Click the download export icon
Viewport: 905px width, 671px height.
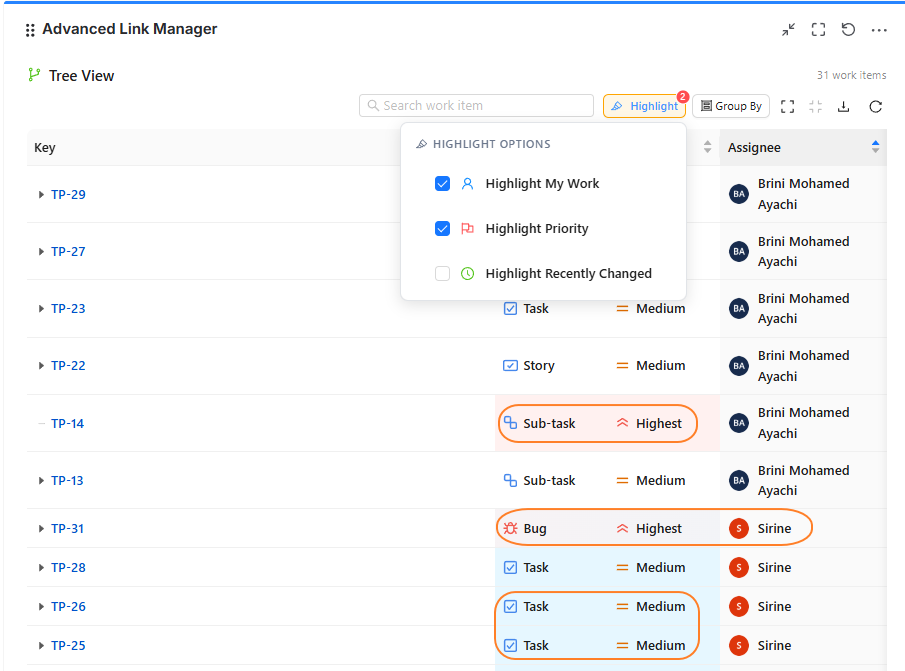pyautogui.click(x=844, y=106)
